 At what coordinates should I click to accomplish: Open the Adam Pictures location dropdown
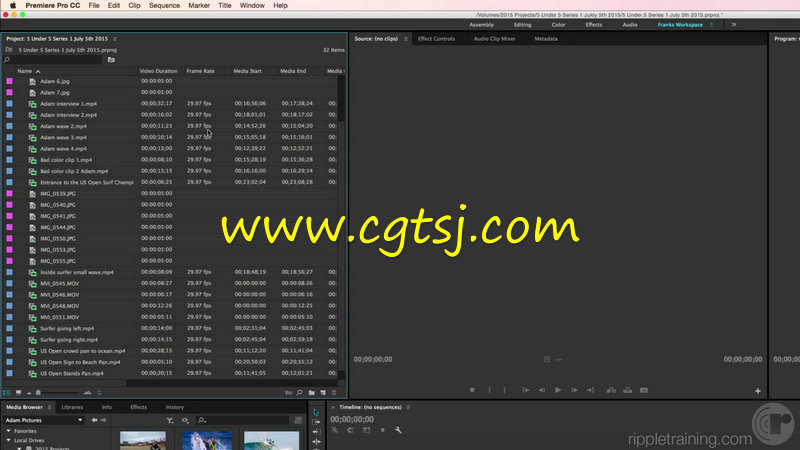[44, 420]
